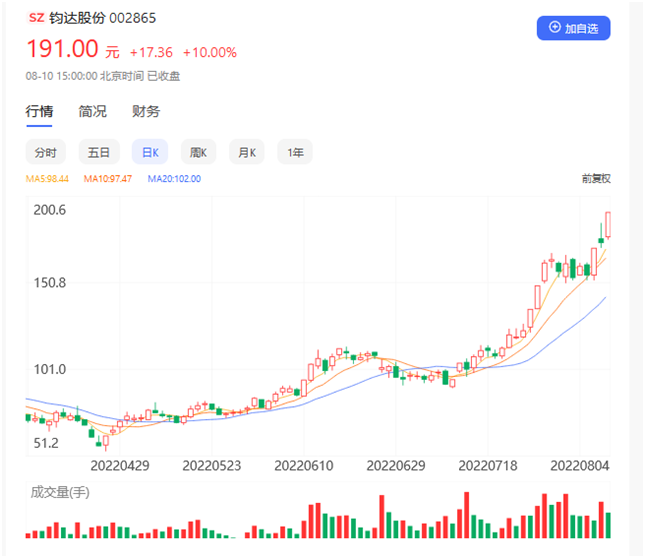645x558 pixels.
Task: Select the 1年 chart period
Action: pyautogui.click(x=295, y=152)
